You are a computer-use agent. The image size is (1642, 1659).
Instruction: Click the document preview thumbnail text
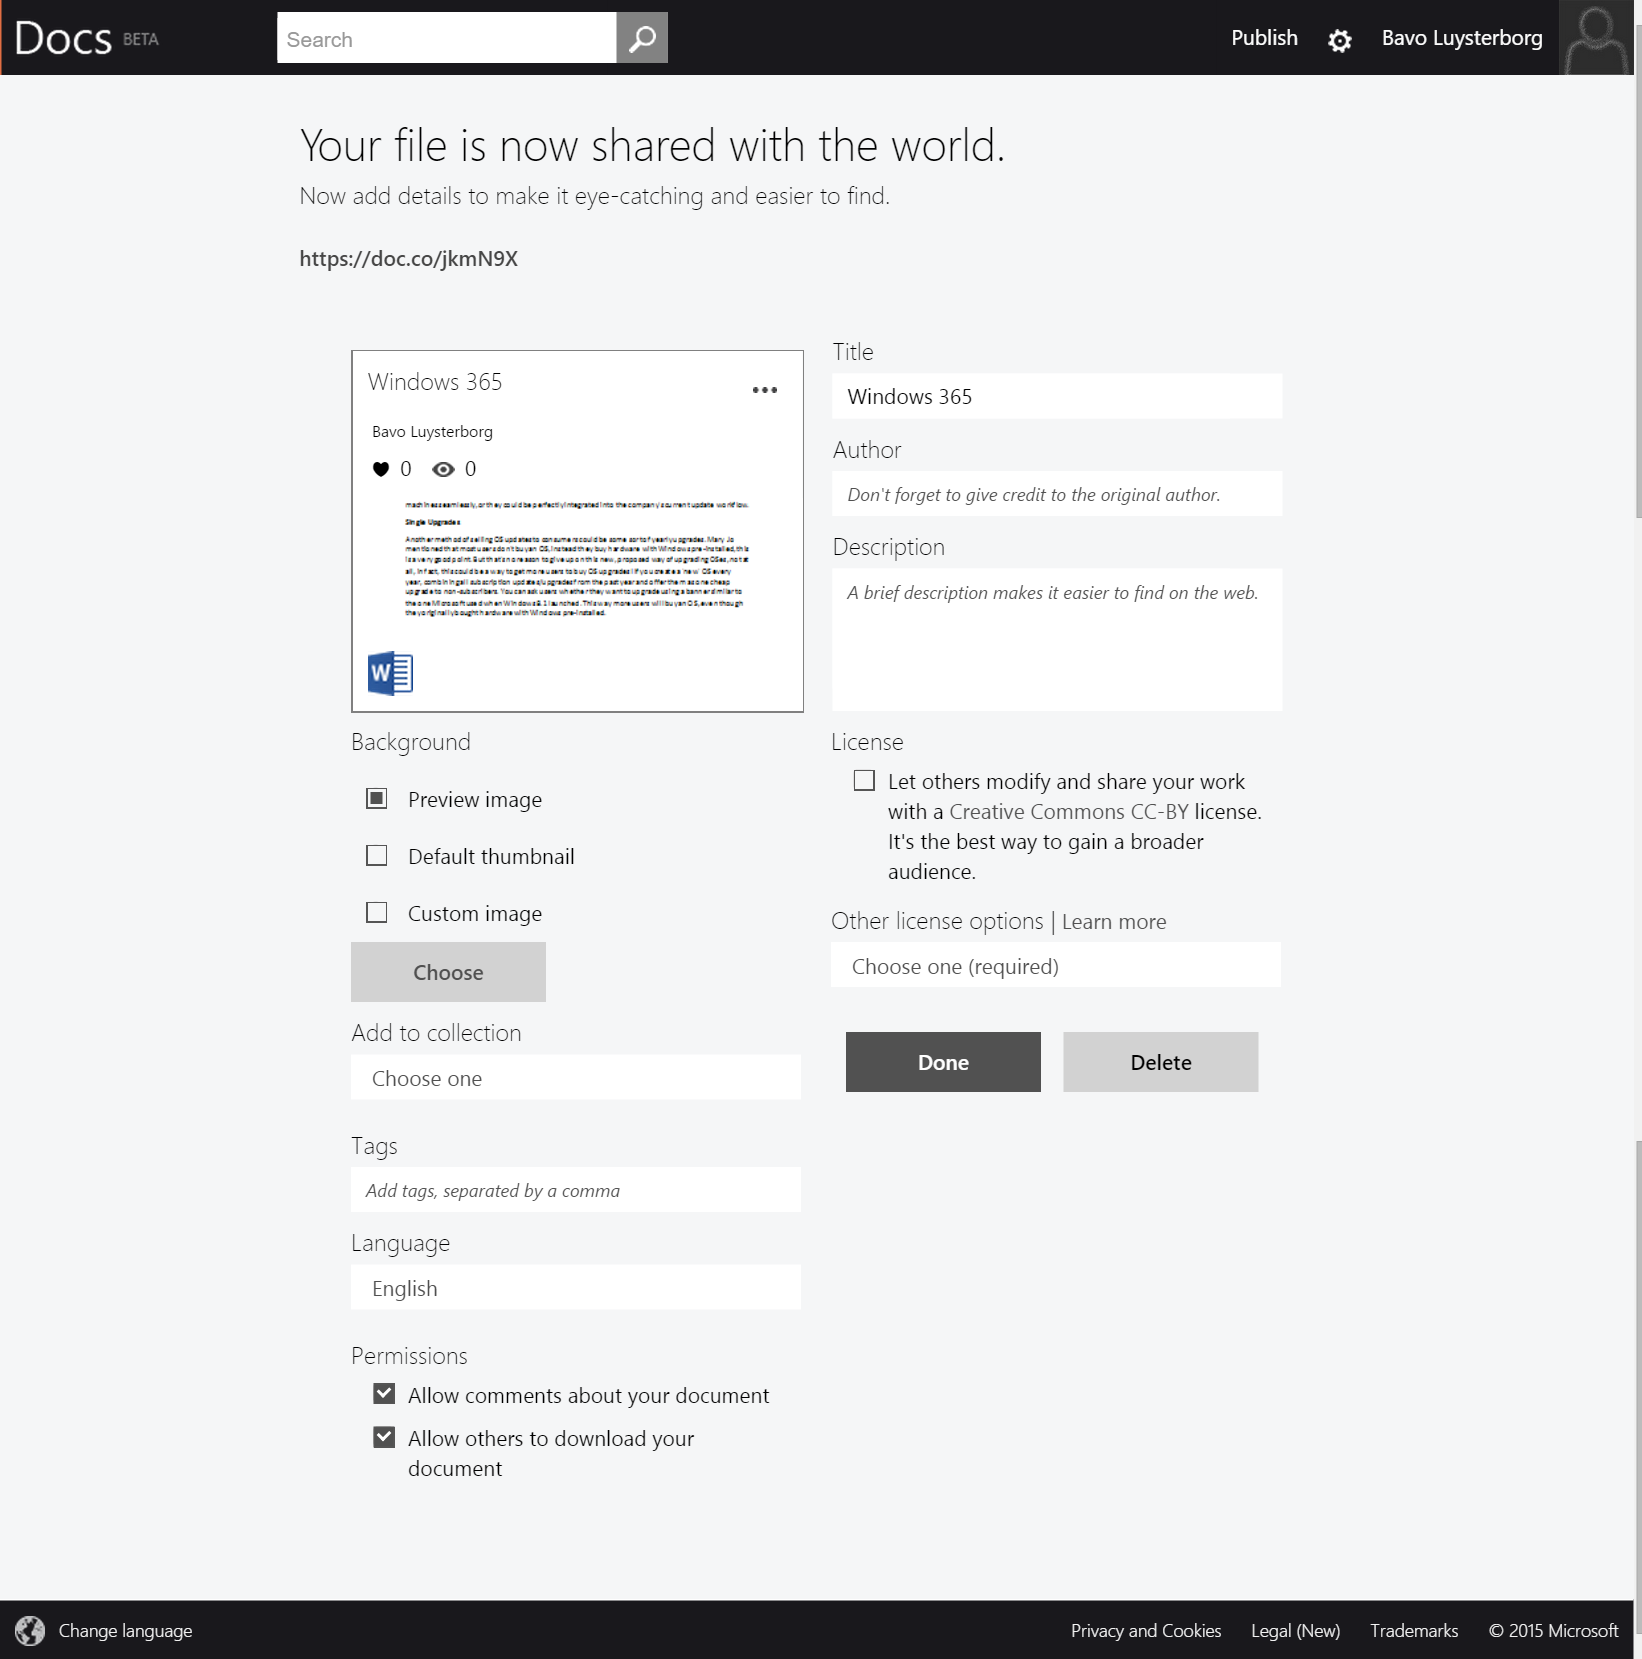click(577, 559)
